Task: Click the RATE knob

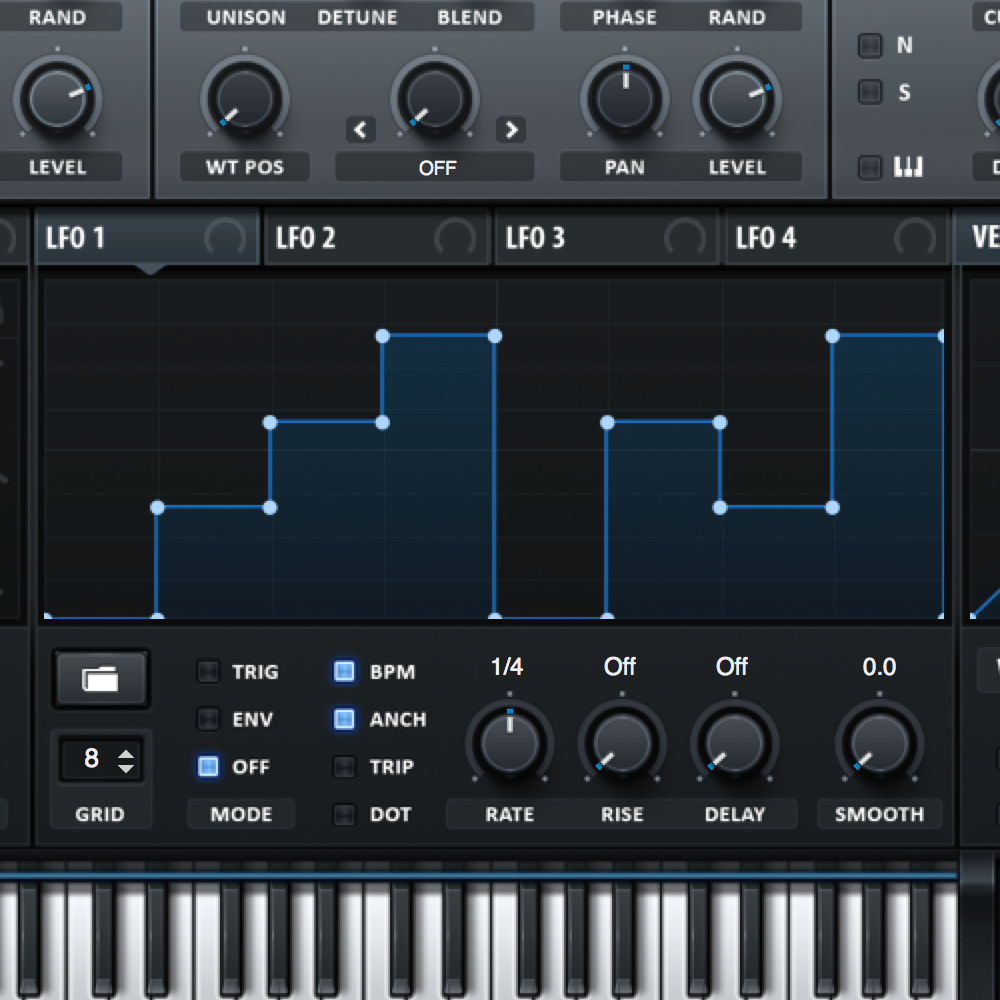Action: (x=510, y=744)
